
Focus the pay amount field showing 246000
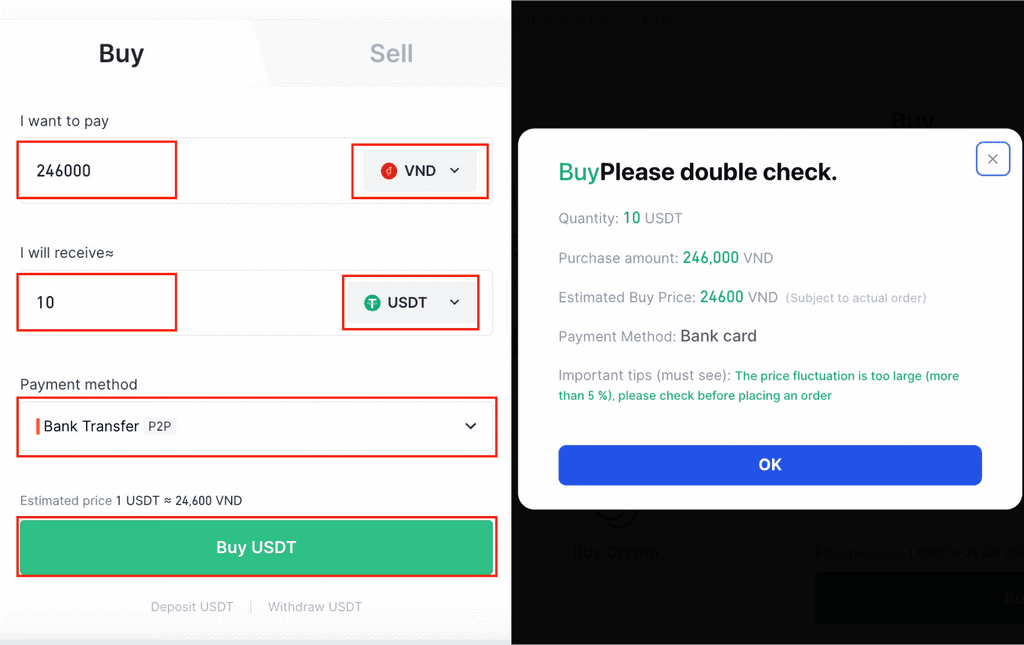click(97, 171)
